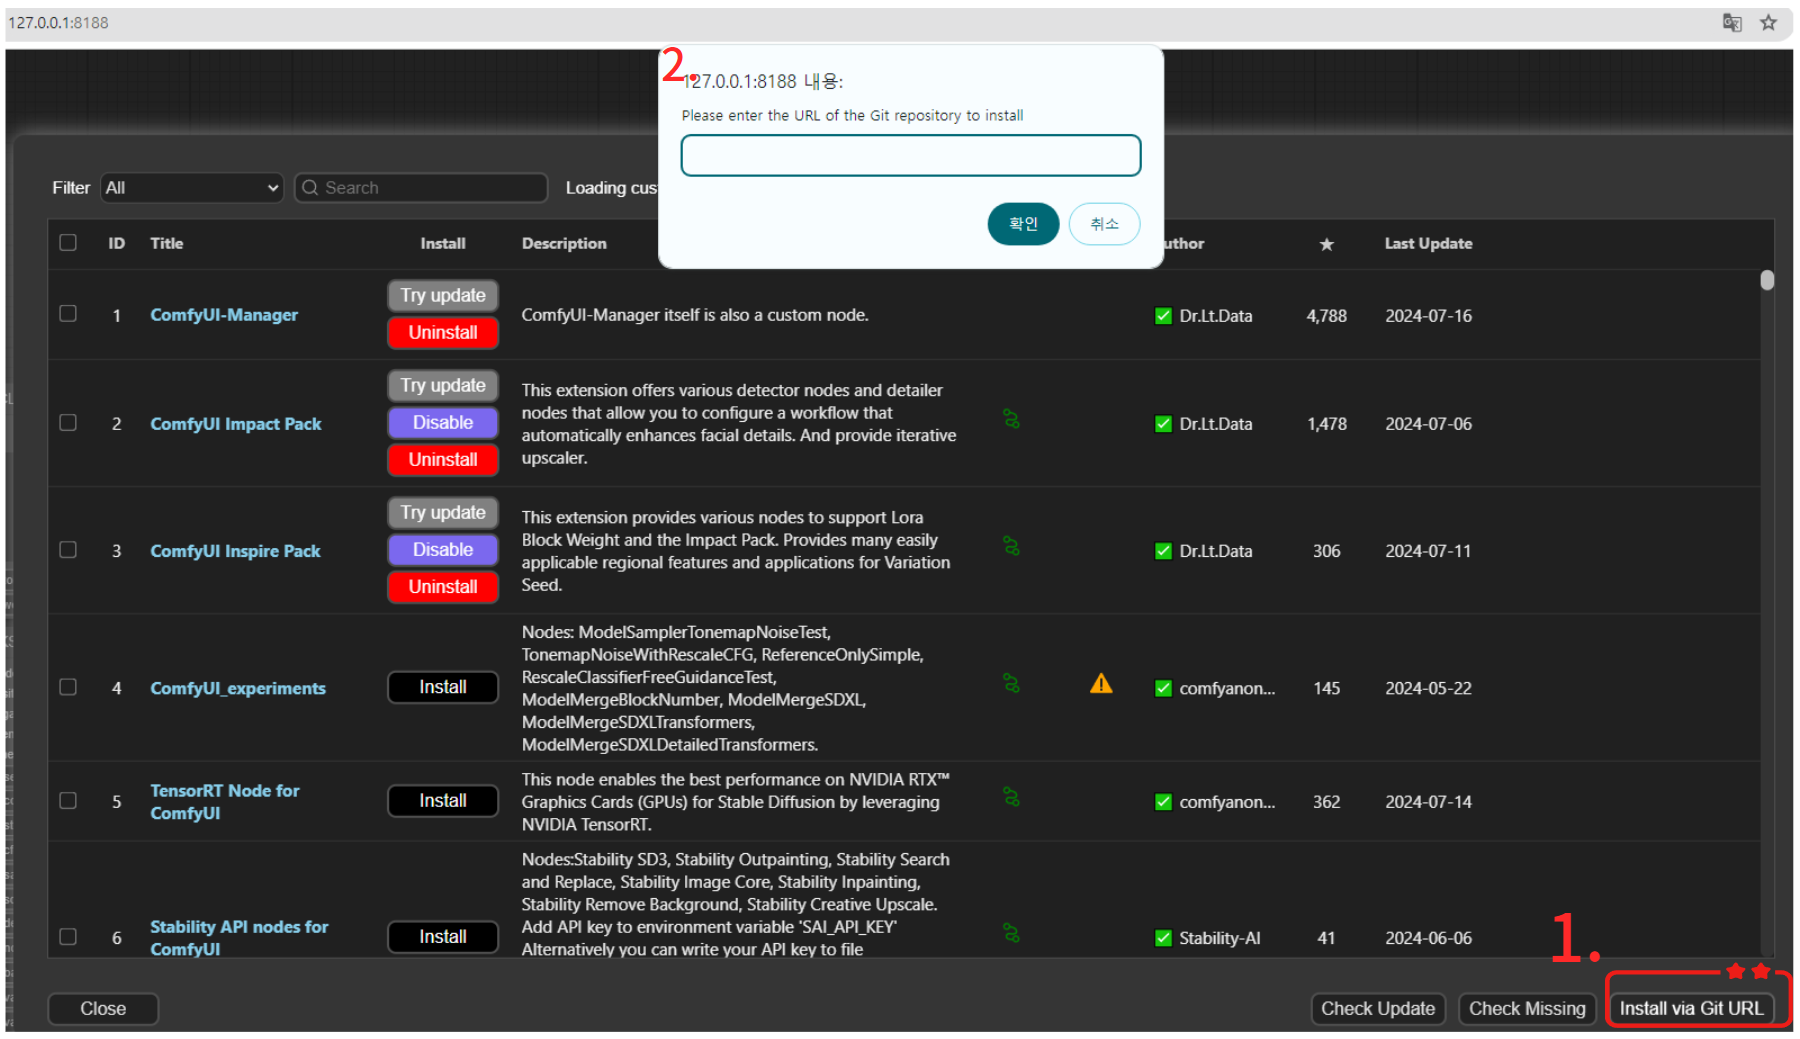Uninstall ComfyUI-Manager
1800x1039 pixels.
click(x=443, y=332)
